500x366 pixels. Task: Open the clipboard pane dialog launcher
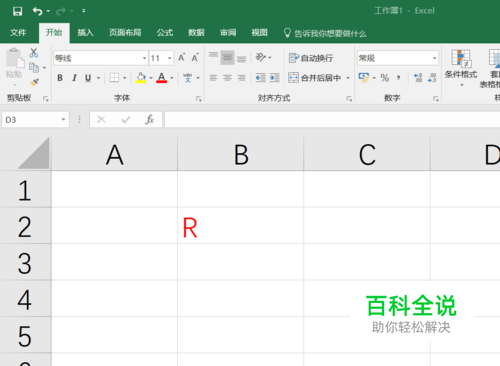(46, 99)
